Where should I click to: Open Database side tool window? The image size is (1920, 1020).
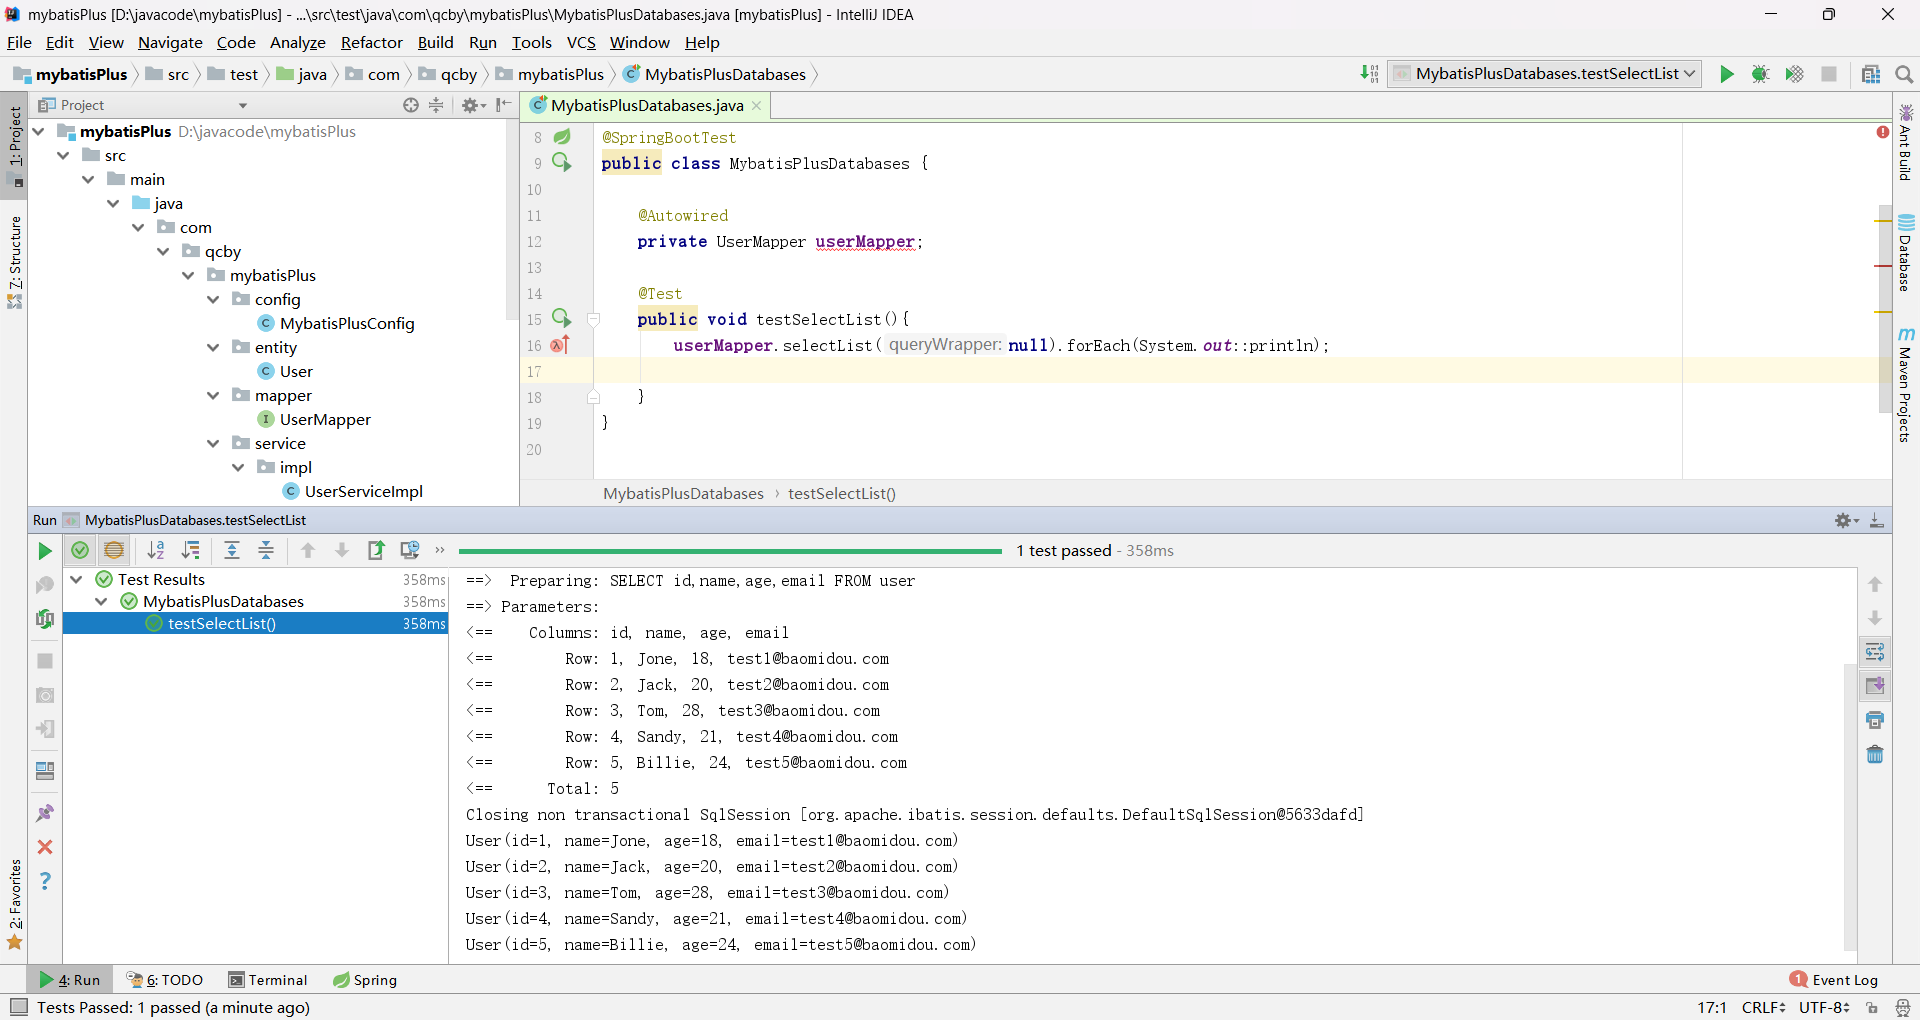tap(1906, 252)
